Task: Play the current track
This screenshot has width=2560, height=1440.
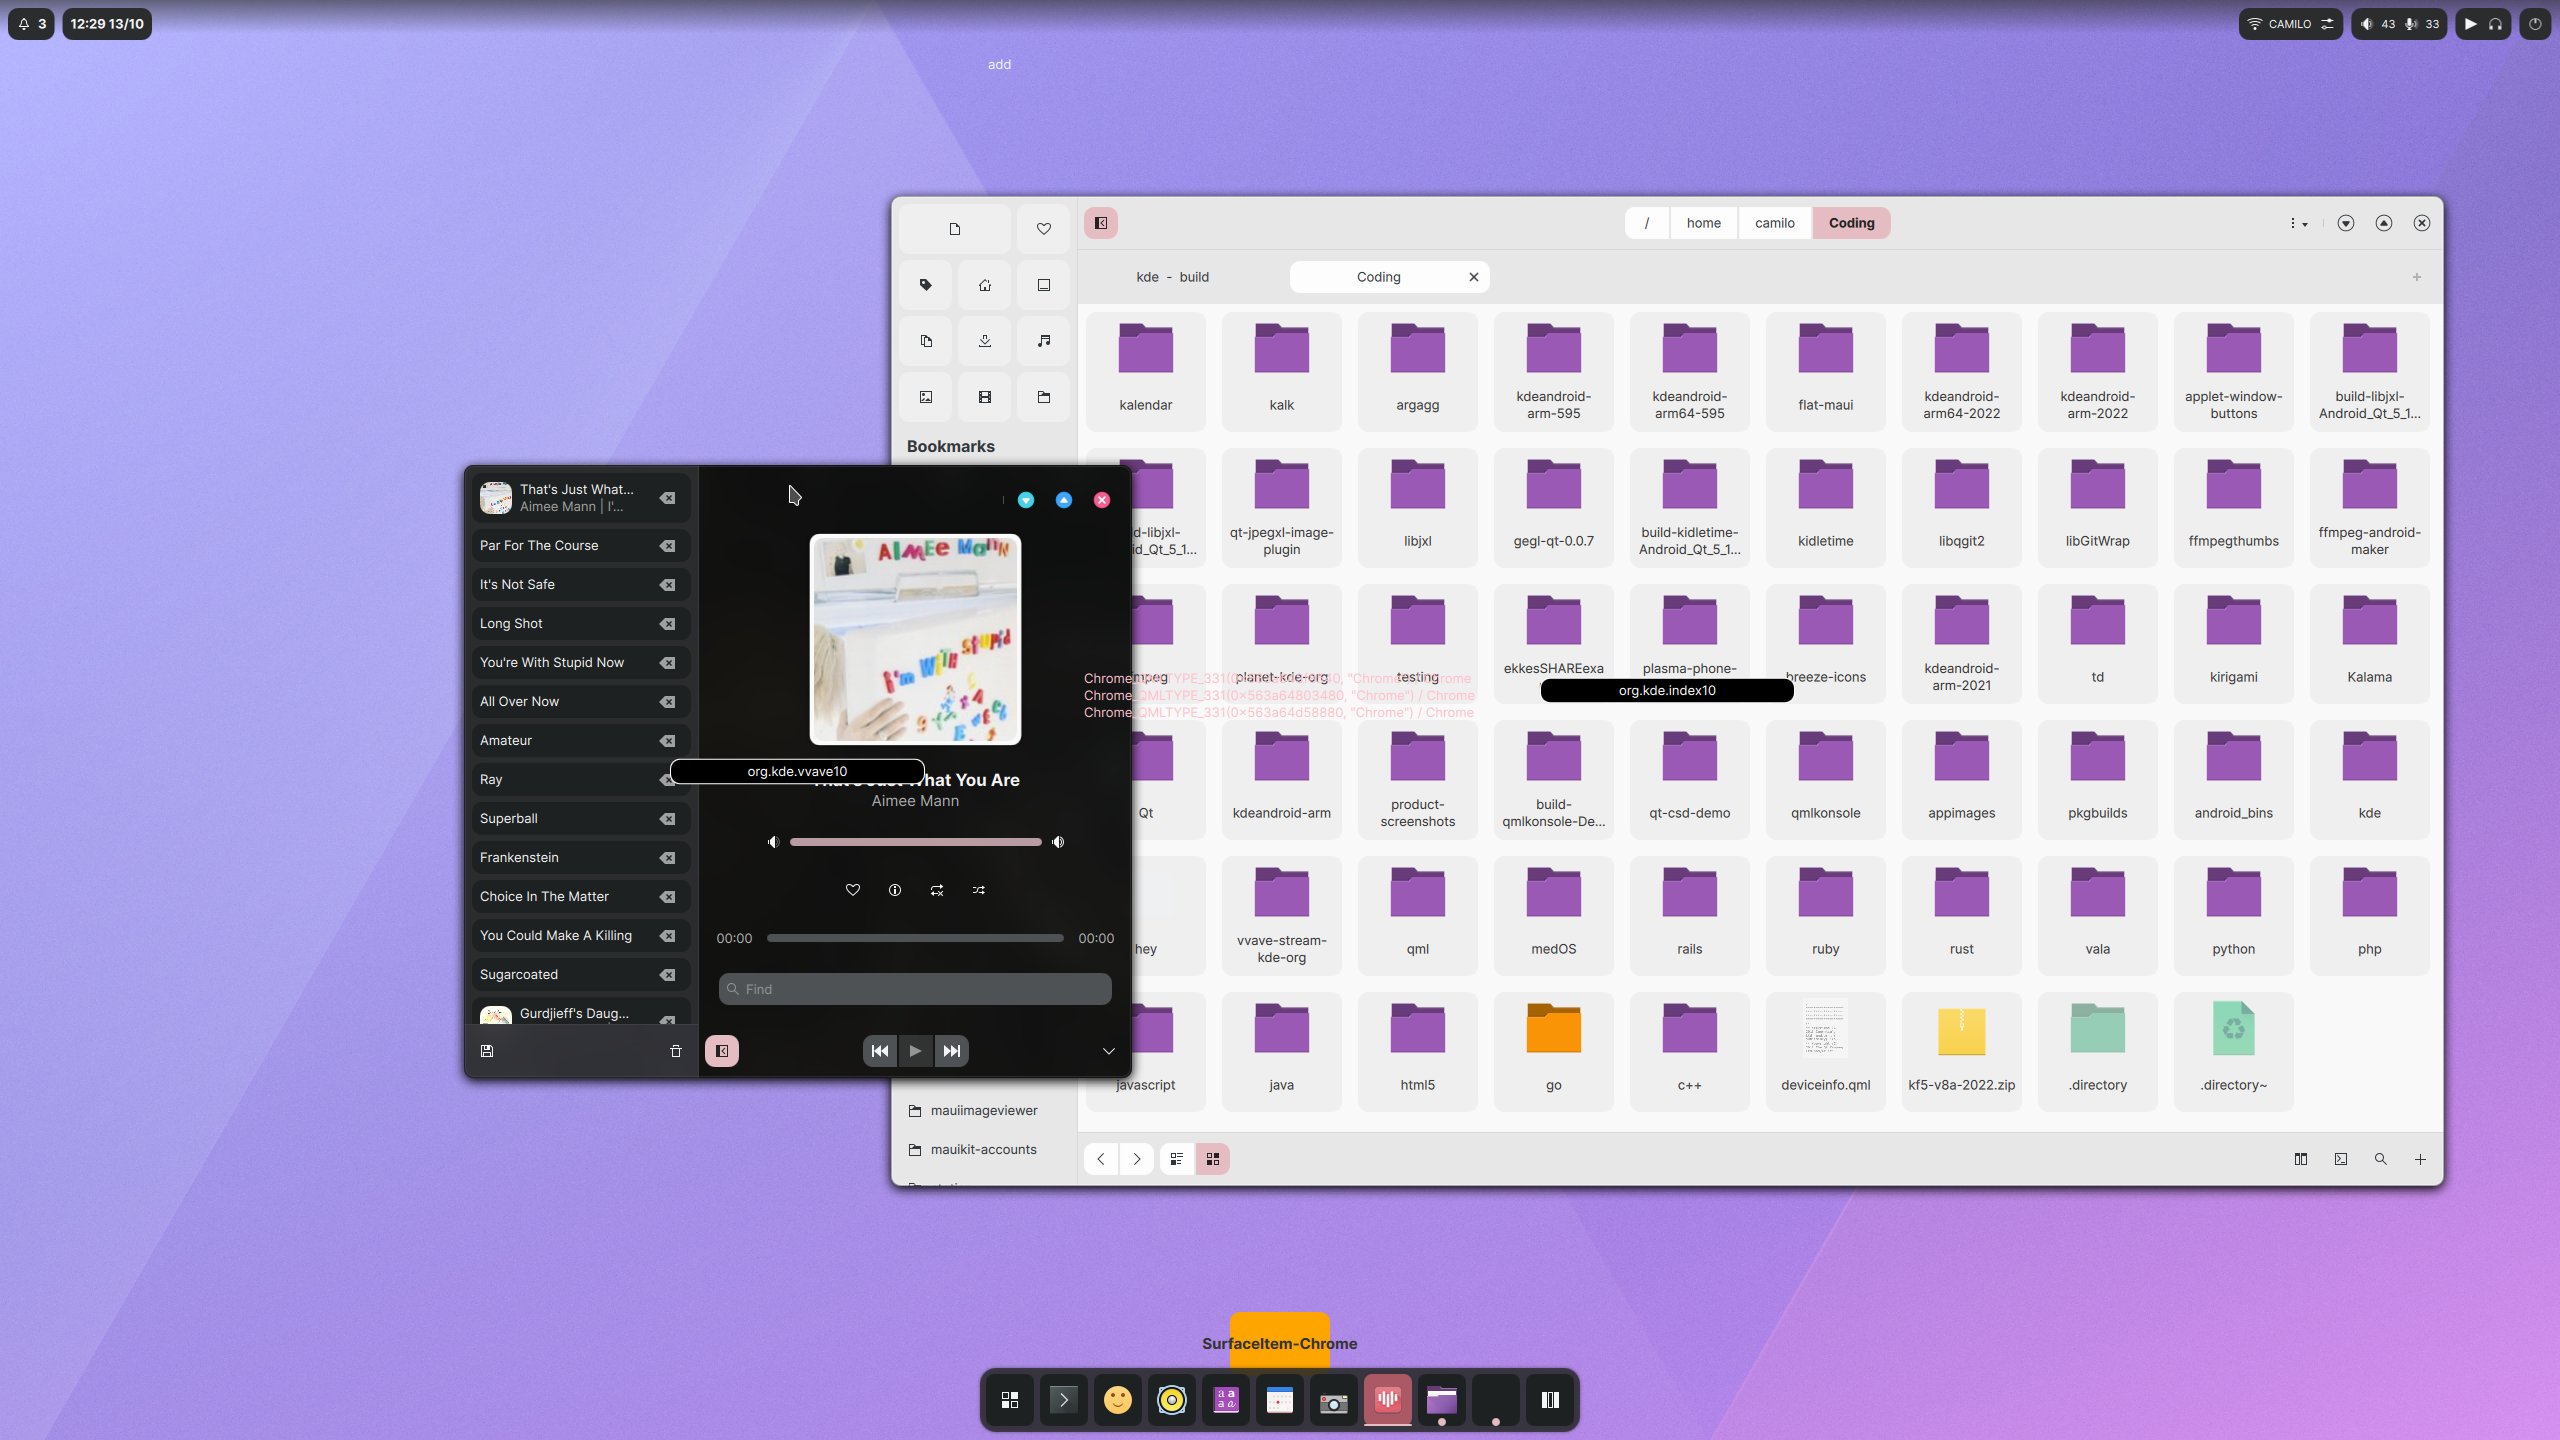Action: (915, 1051)
